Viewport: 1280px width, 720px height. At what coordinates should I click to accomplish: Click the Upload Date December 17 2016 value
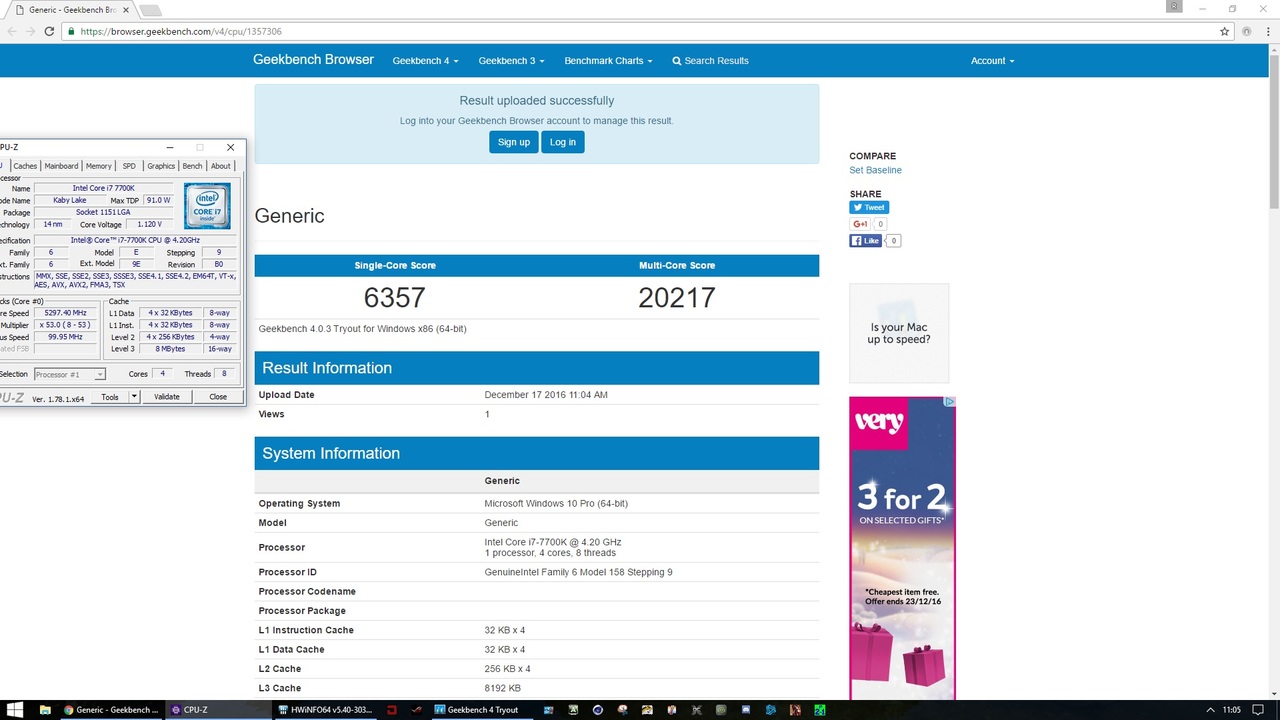tap(546, 395)
